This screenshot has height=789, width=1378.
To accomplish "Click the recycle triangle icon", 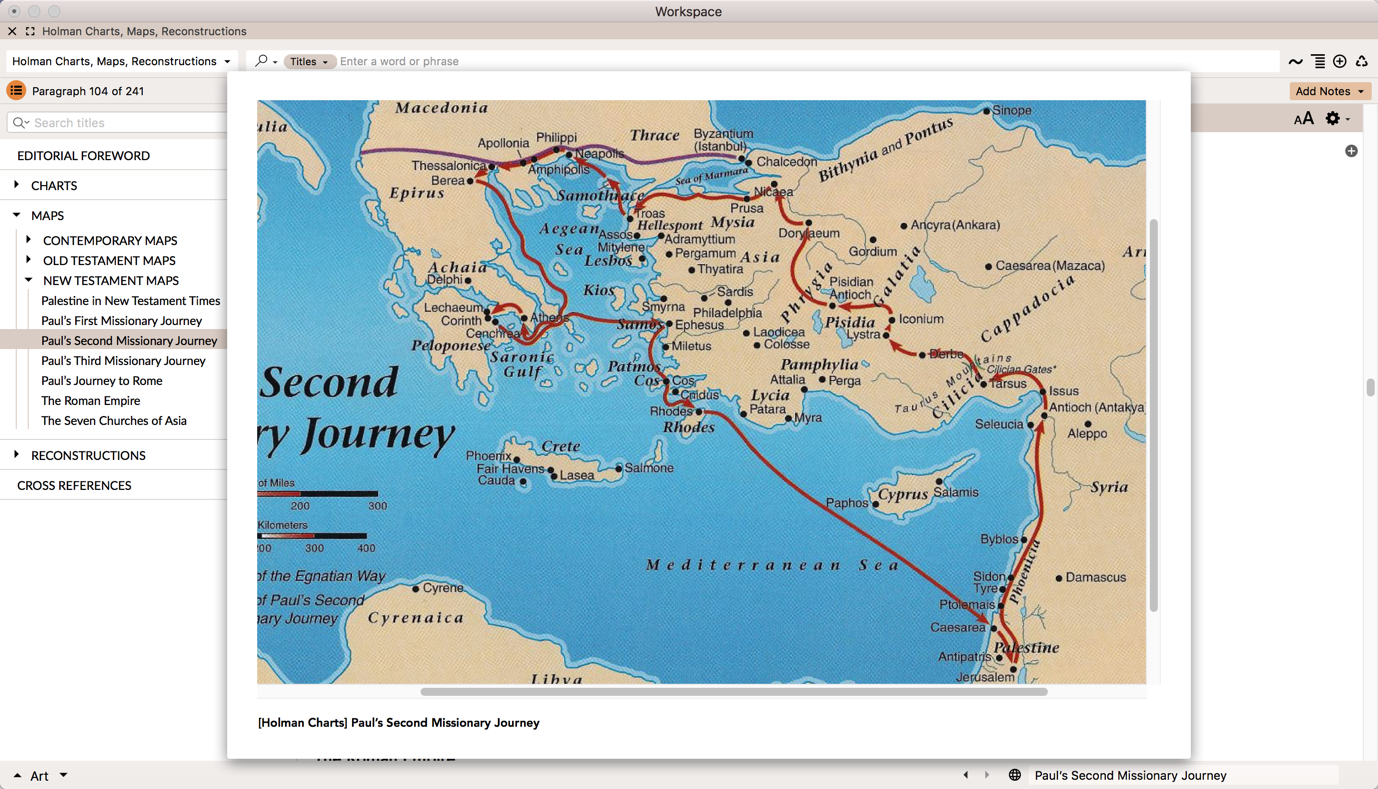I will click(x=1362, y=62).
